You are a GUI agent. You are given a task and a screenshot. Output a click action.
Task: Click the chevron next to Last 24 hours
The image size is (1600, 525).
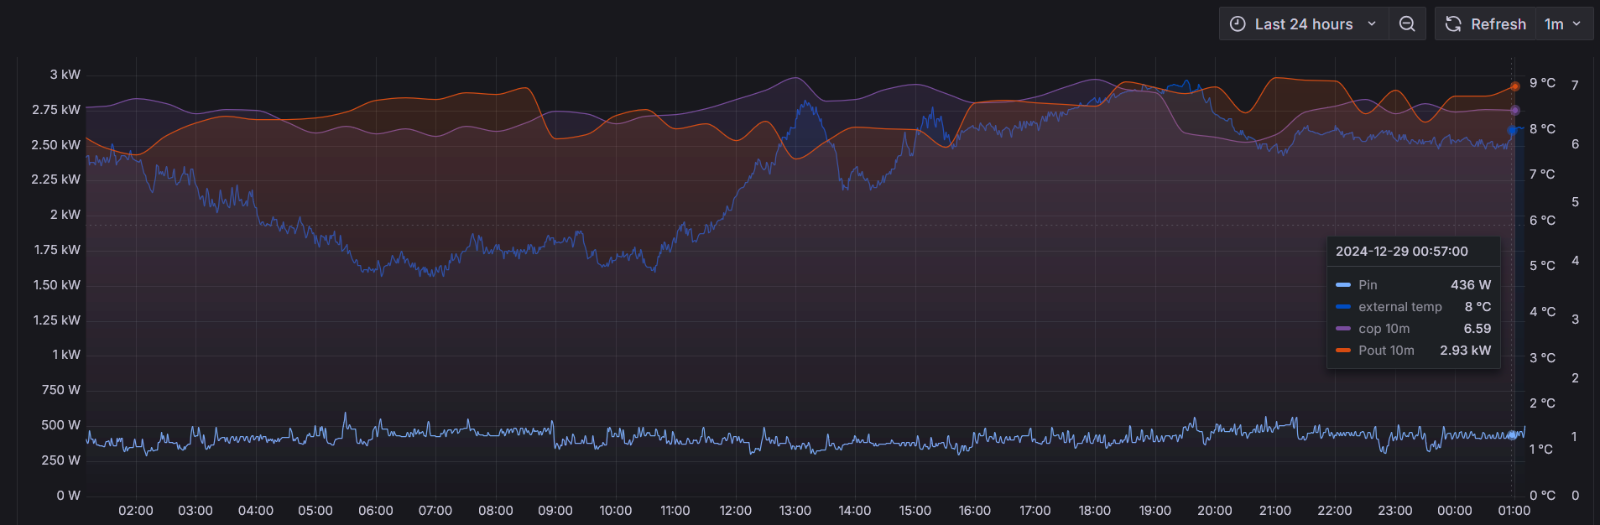click(x=1372, y=24)
